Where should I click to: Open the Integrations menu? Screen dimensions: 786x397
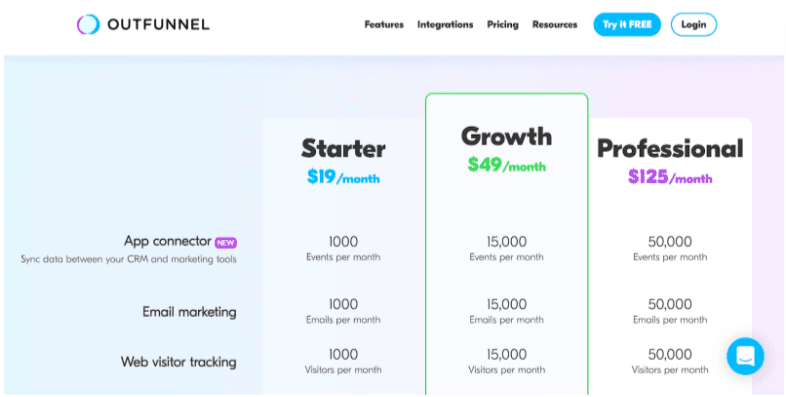[445, 25]
